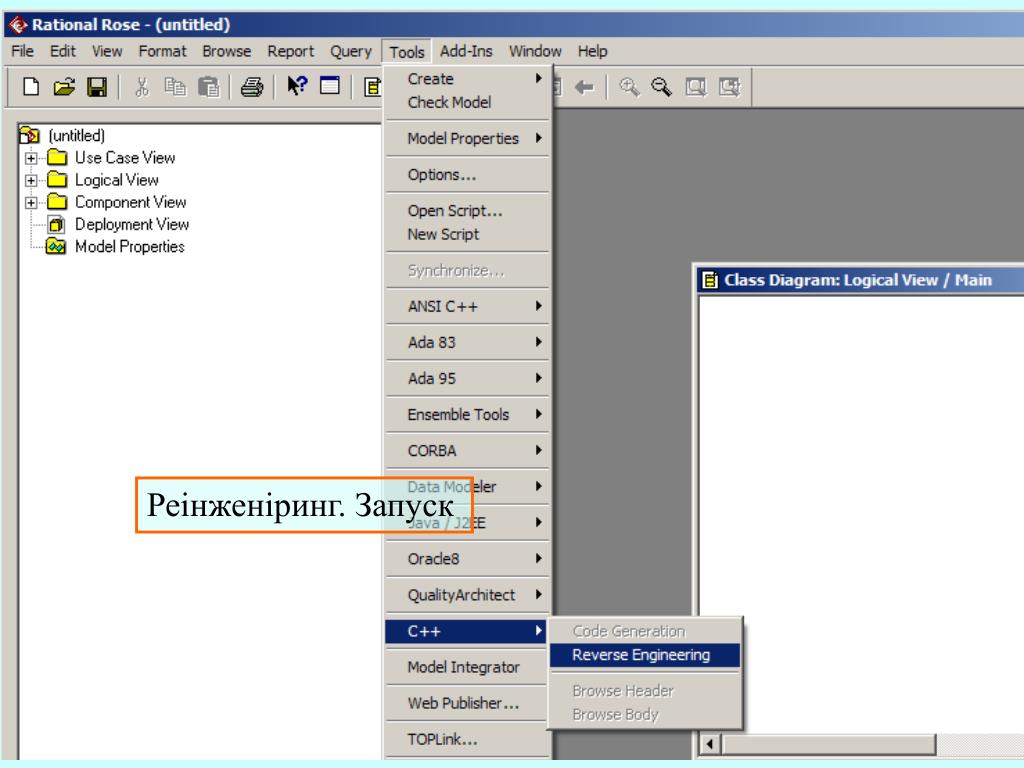Open the Help menu

click(x=592, y=51)
